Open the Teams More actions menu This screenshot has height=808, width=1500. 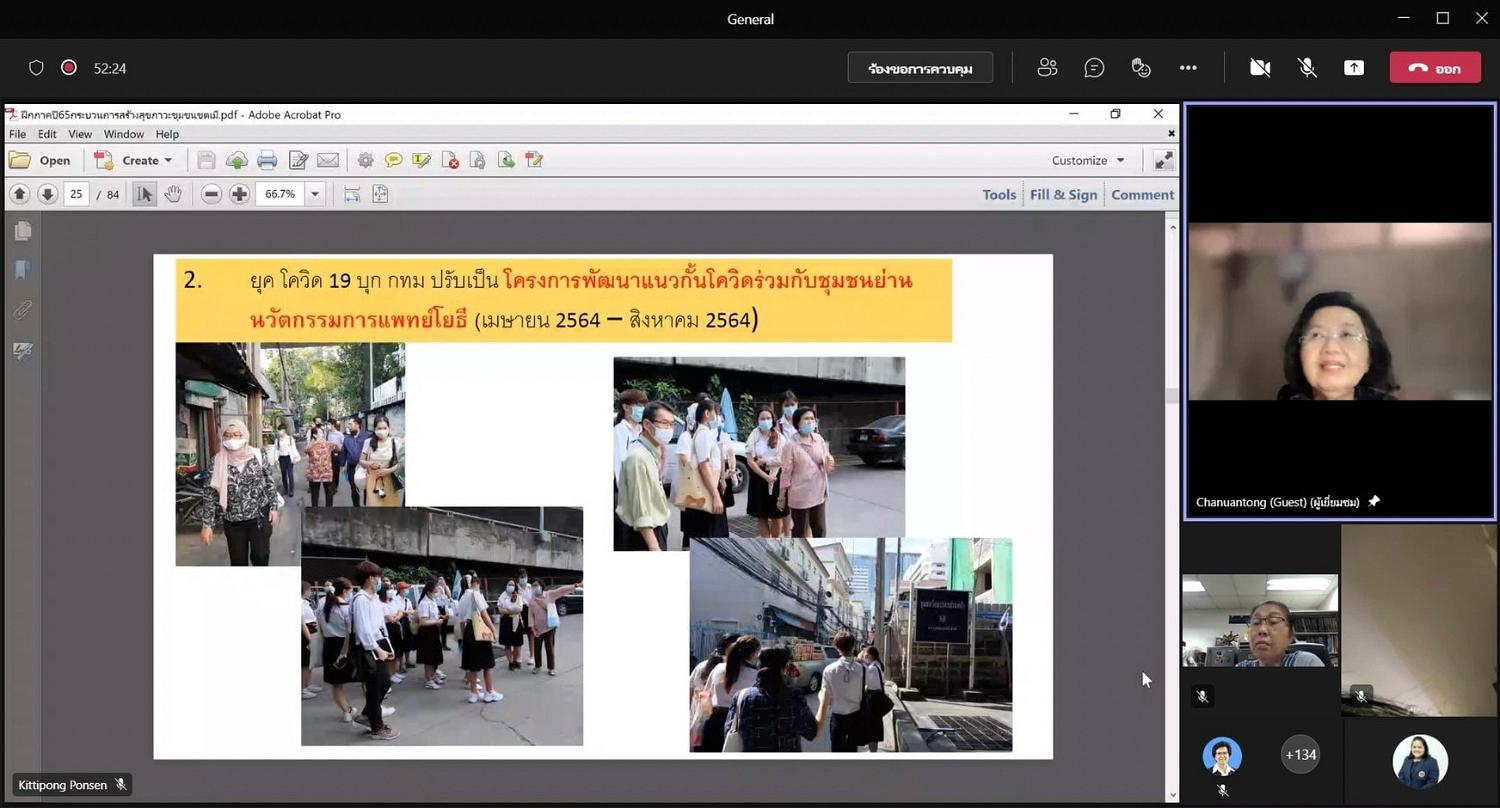[x=1188, y=68]
